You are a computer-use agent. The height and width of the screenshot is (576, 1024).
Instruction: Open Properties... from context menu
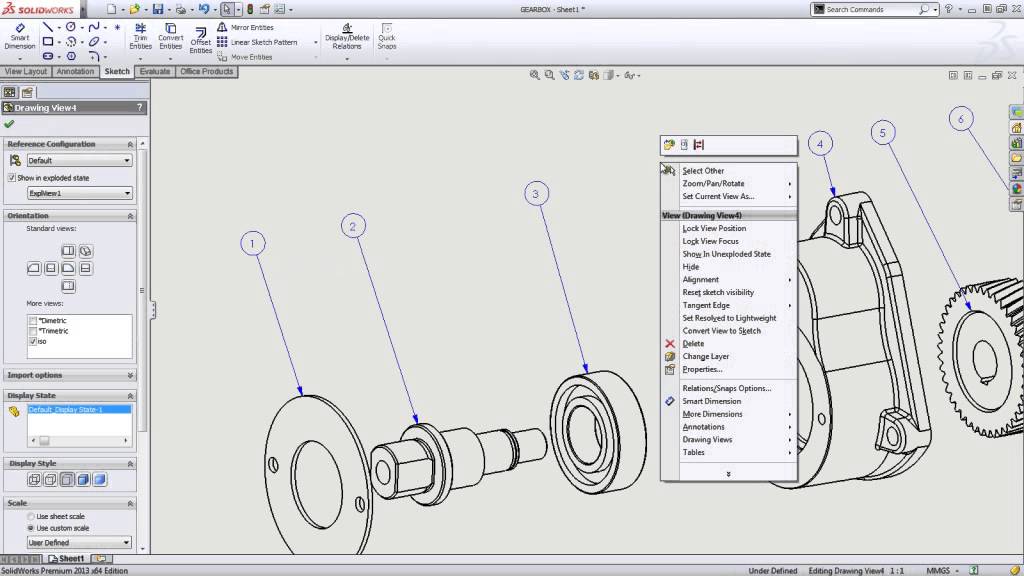coord(728,370)
